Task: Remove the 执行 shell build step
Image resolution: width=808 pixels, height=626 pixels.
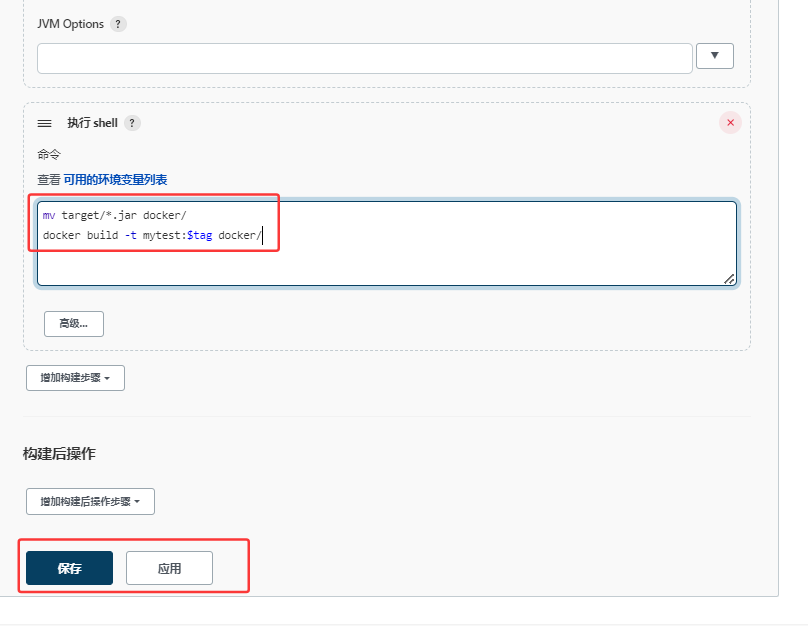Action: coord(730,123)
